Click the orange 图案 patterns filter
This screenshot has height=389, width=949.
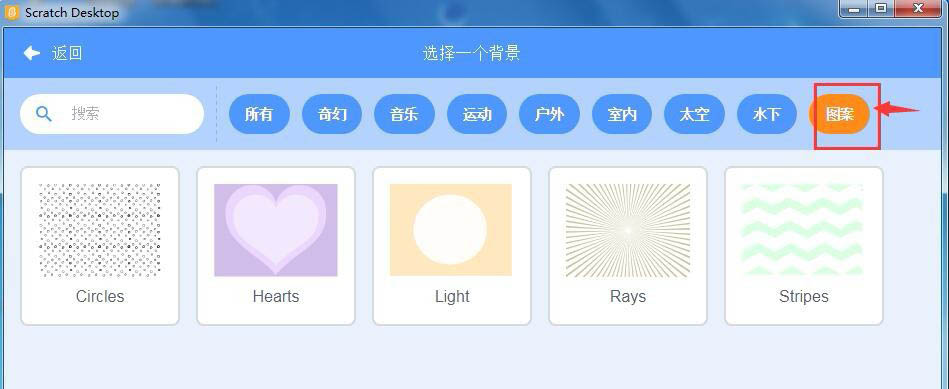[x=839, y=114]
